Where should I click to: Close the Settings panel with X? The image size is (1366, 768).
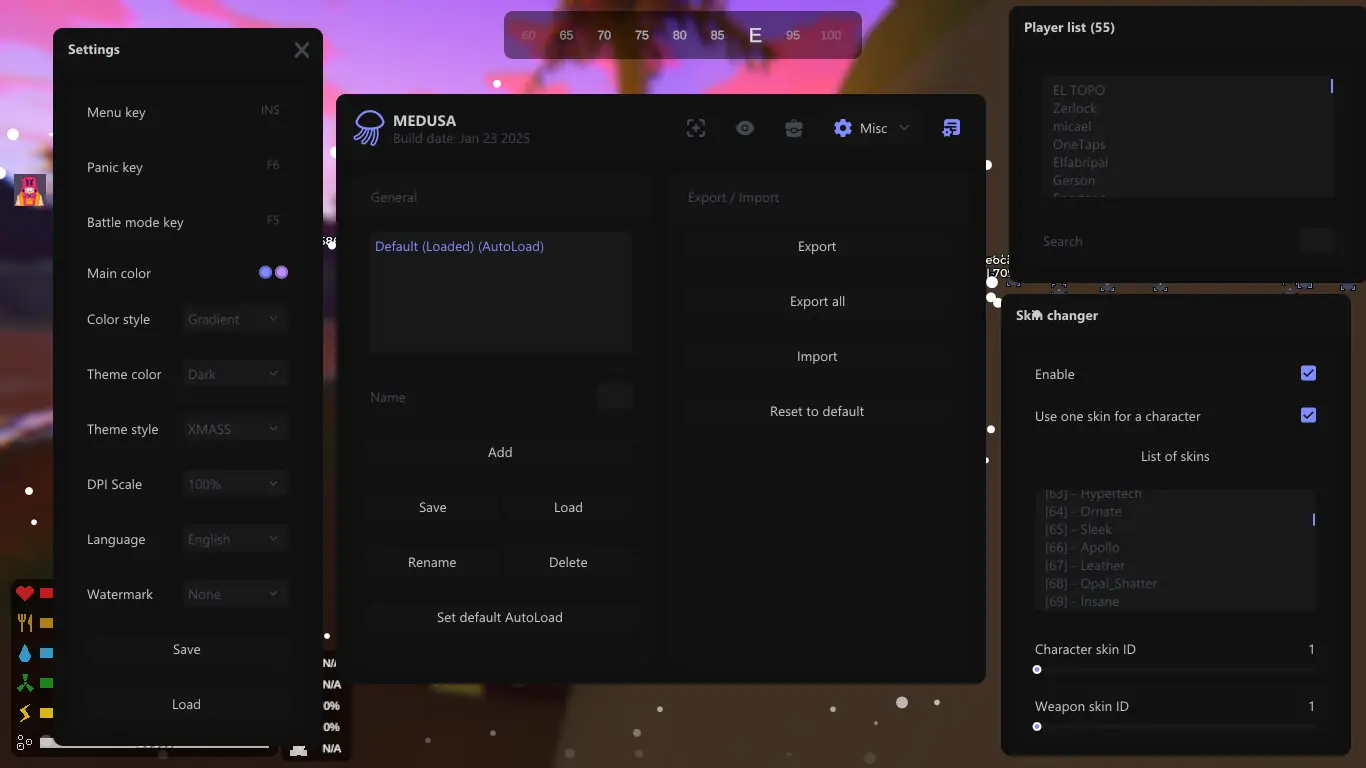tap(301, 50)
